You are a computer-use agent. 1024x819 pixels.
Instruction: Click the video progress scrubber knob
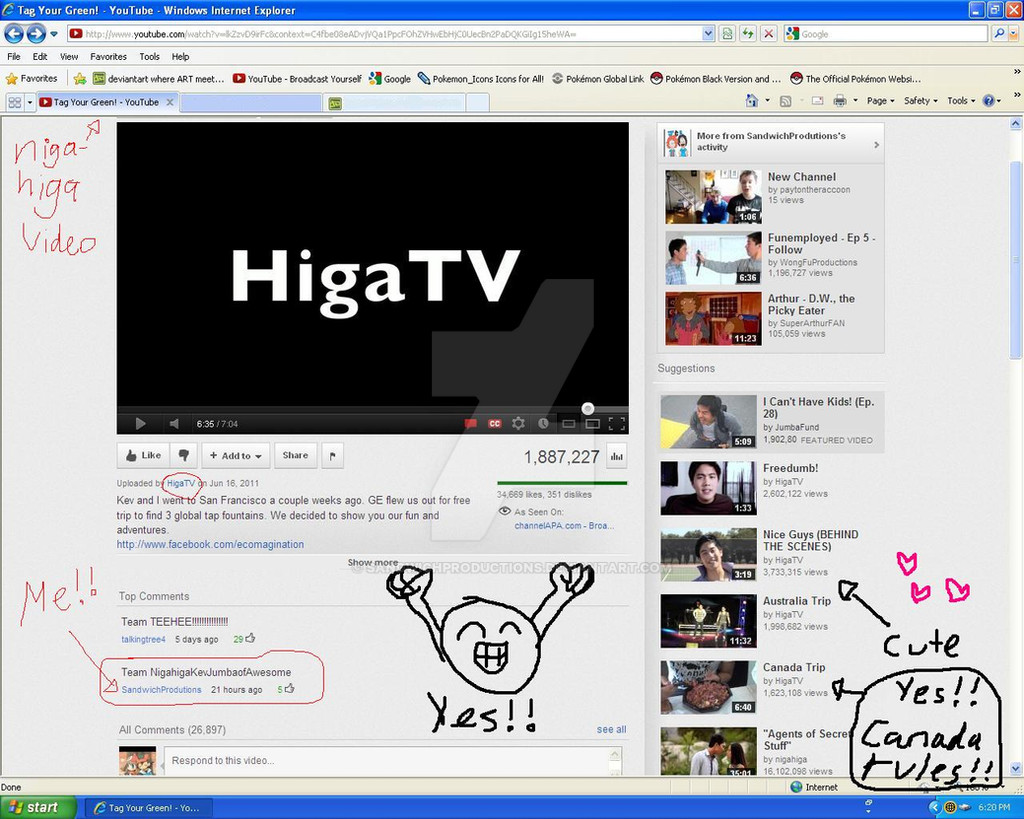[588, 409]
